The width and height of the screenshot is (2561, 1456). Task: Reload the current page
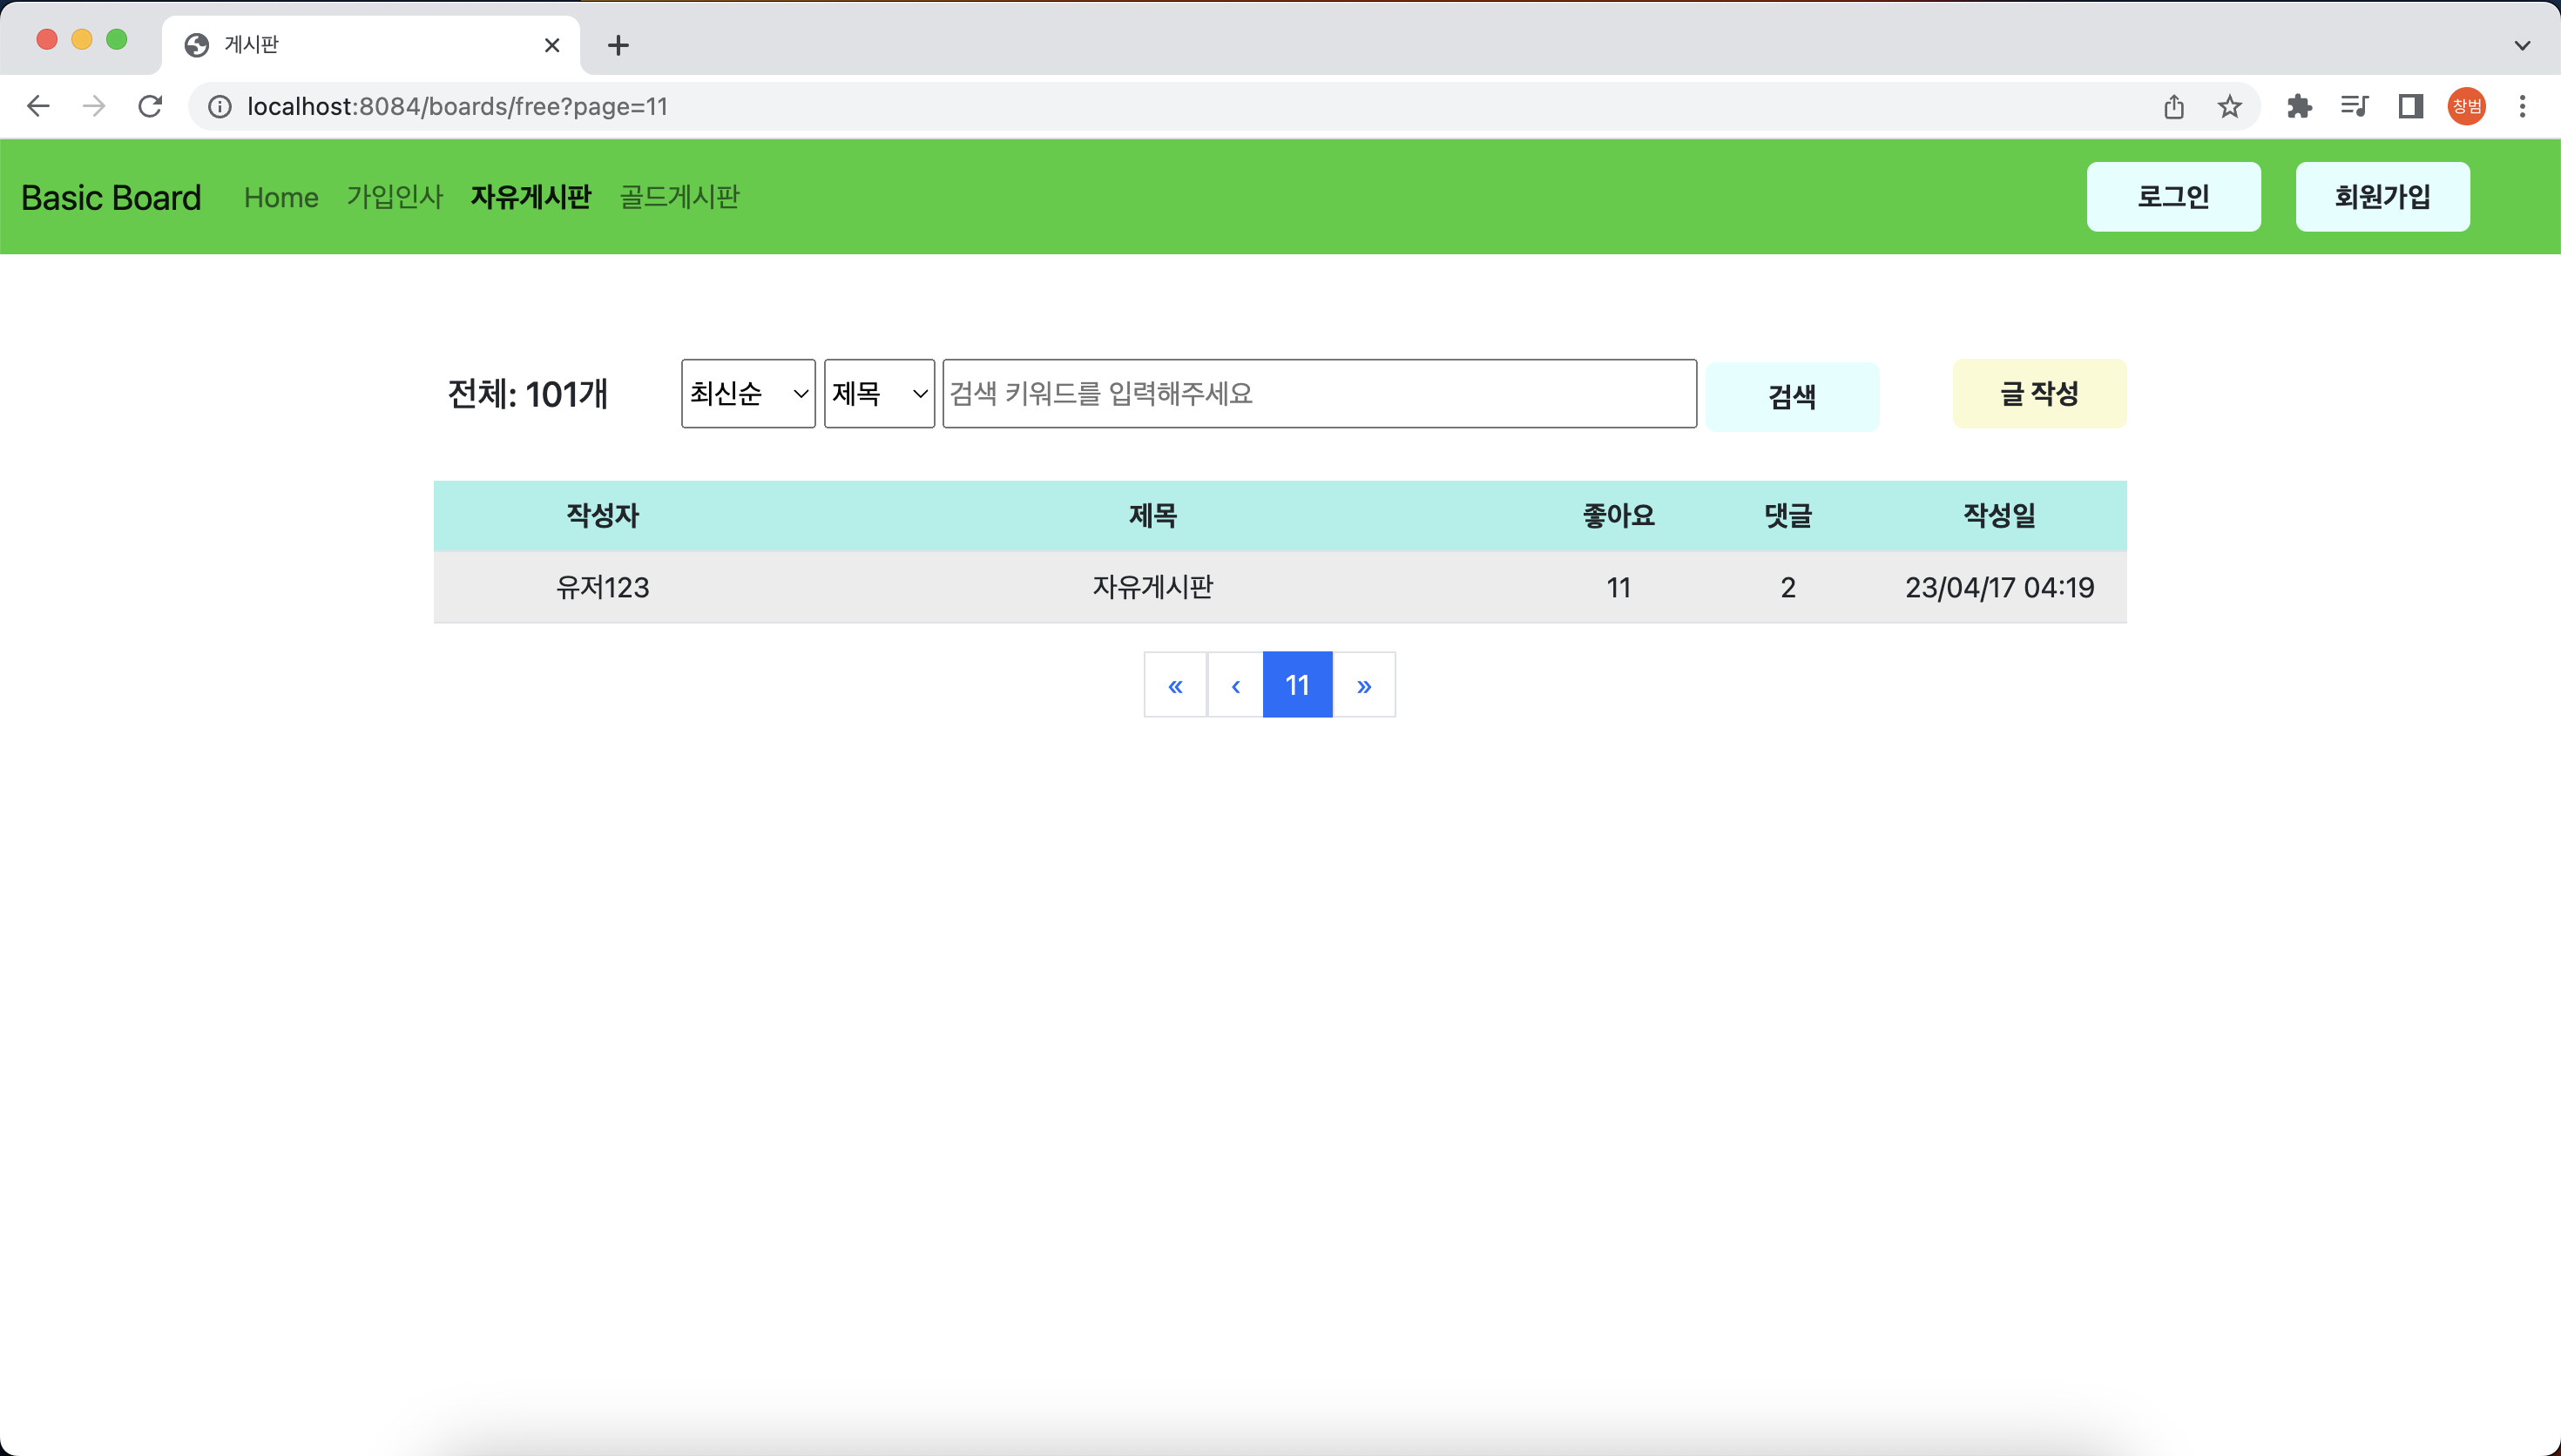point(150,106)
